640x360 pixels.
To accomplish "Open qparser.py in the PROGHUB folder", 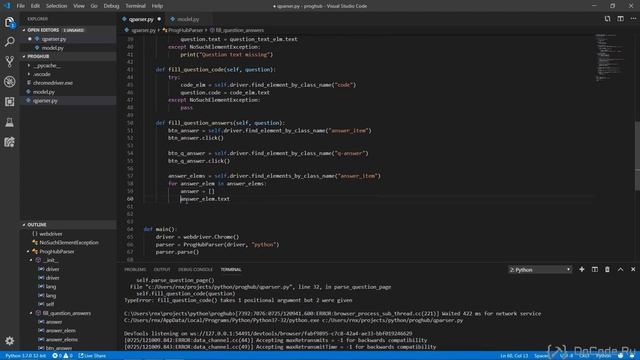I will (68, 101).
